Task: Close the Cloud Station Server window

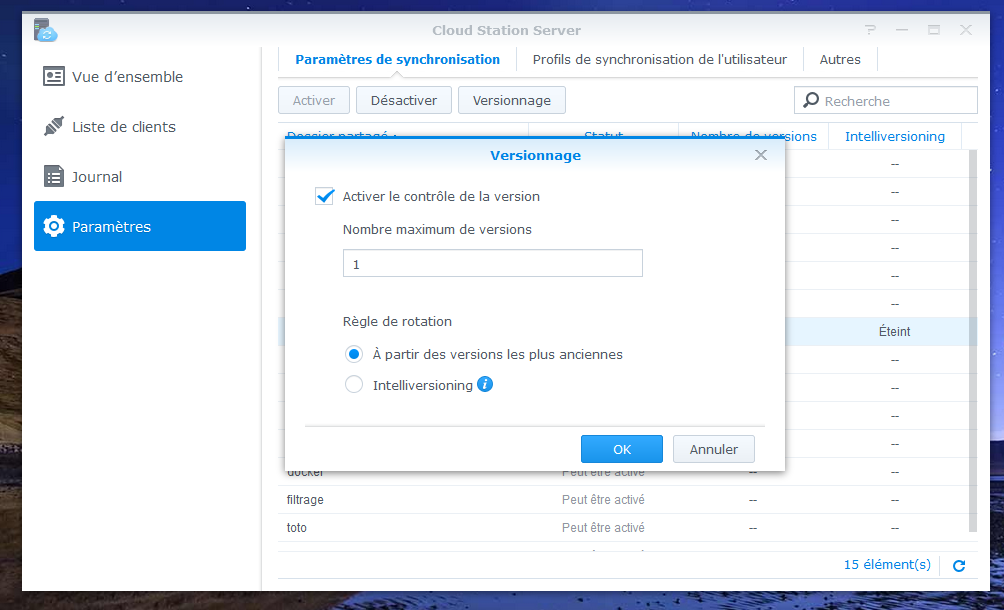Action: pos(966,30)
